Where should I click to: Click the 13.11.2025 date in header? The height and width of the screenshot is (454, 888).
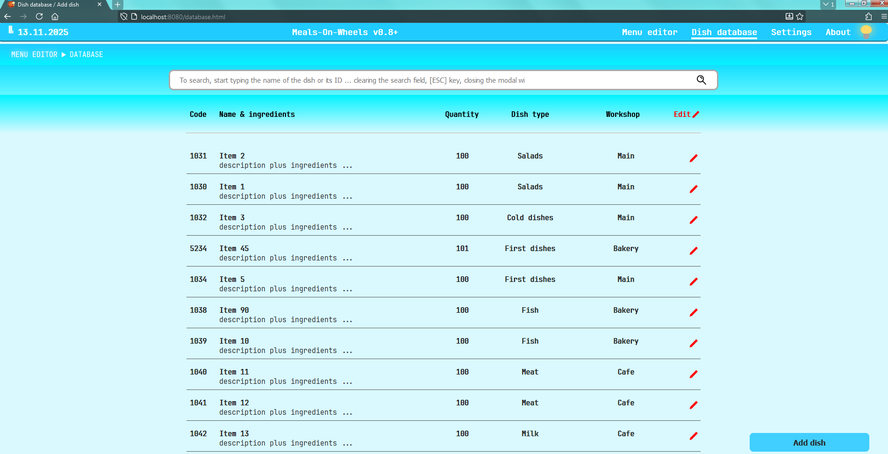(x=46, y=33)
